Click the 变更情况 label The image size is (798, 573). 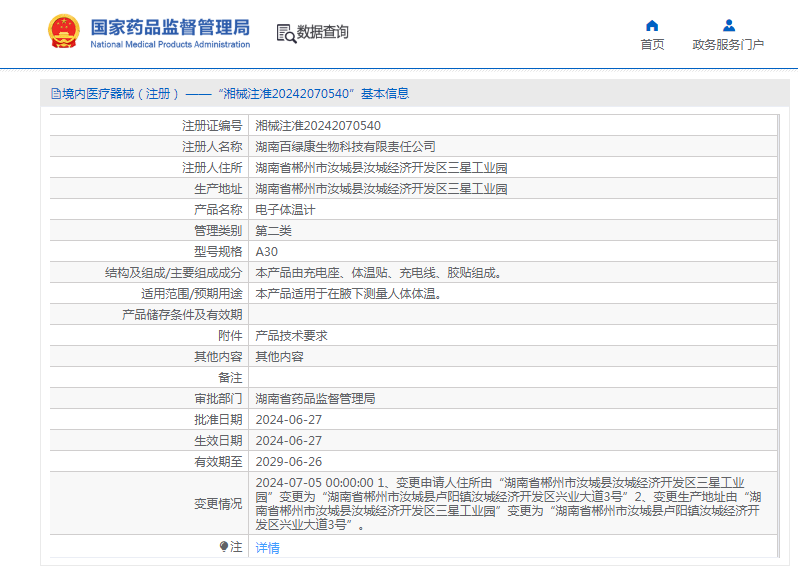point(218,504)
